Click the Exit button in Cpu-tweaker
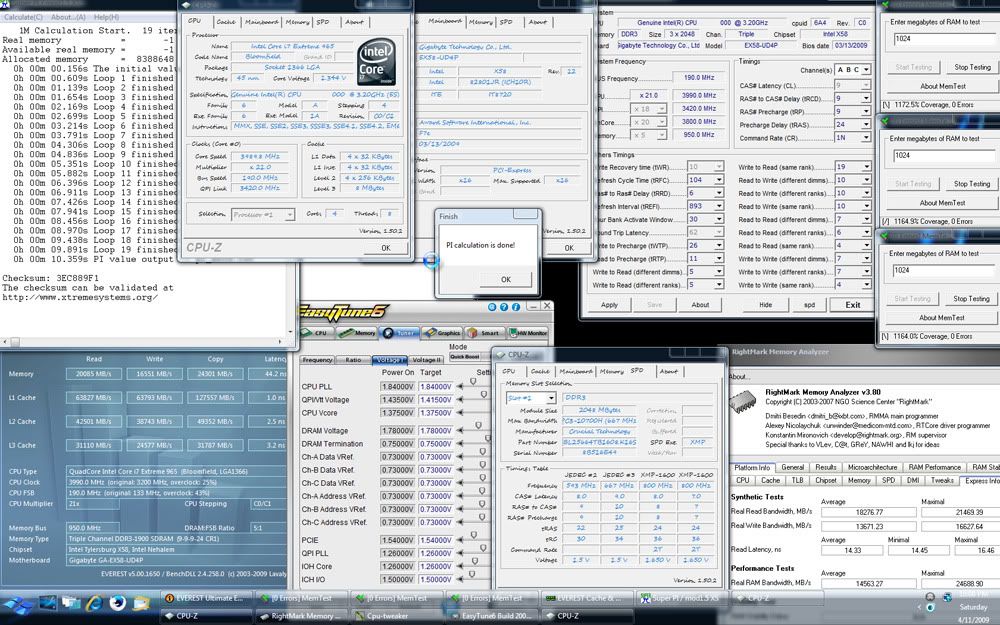Screen dimensions: 1000x625 (x=853, y=305)
